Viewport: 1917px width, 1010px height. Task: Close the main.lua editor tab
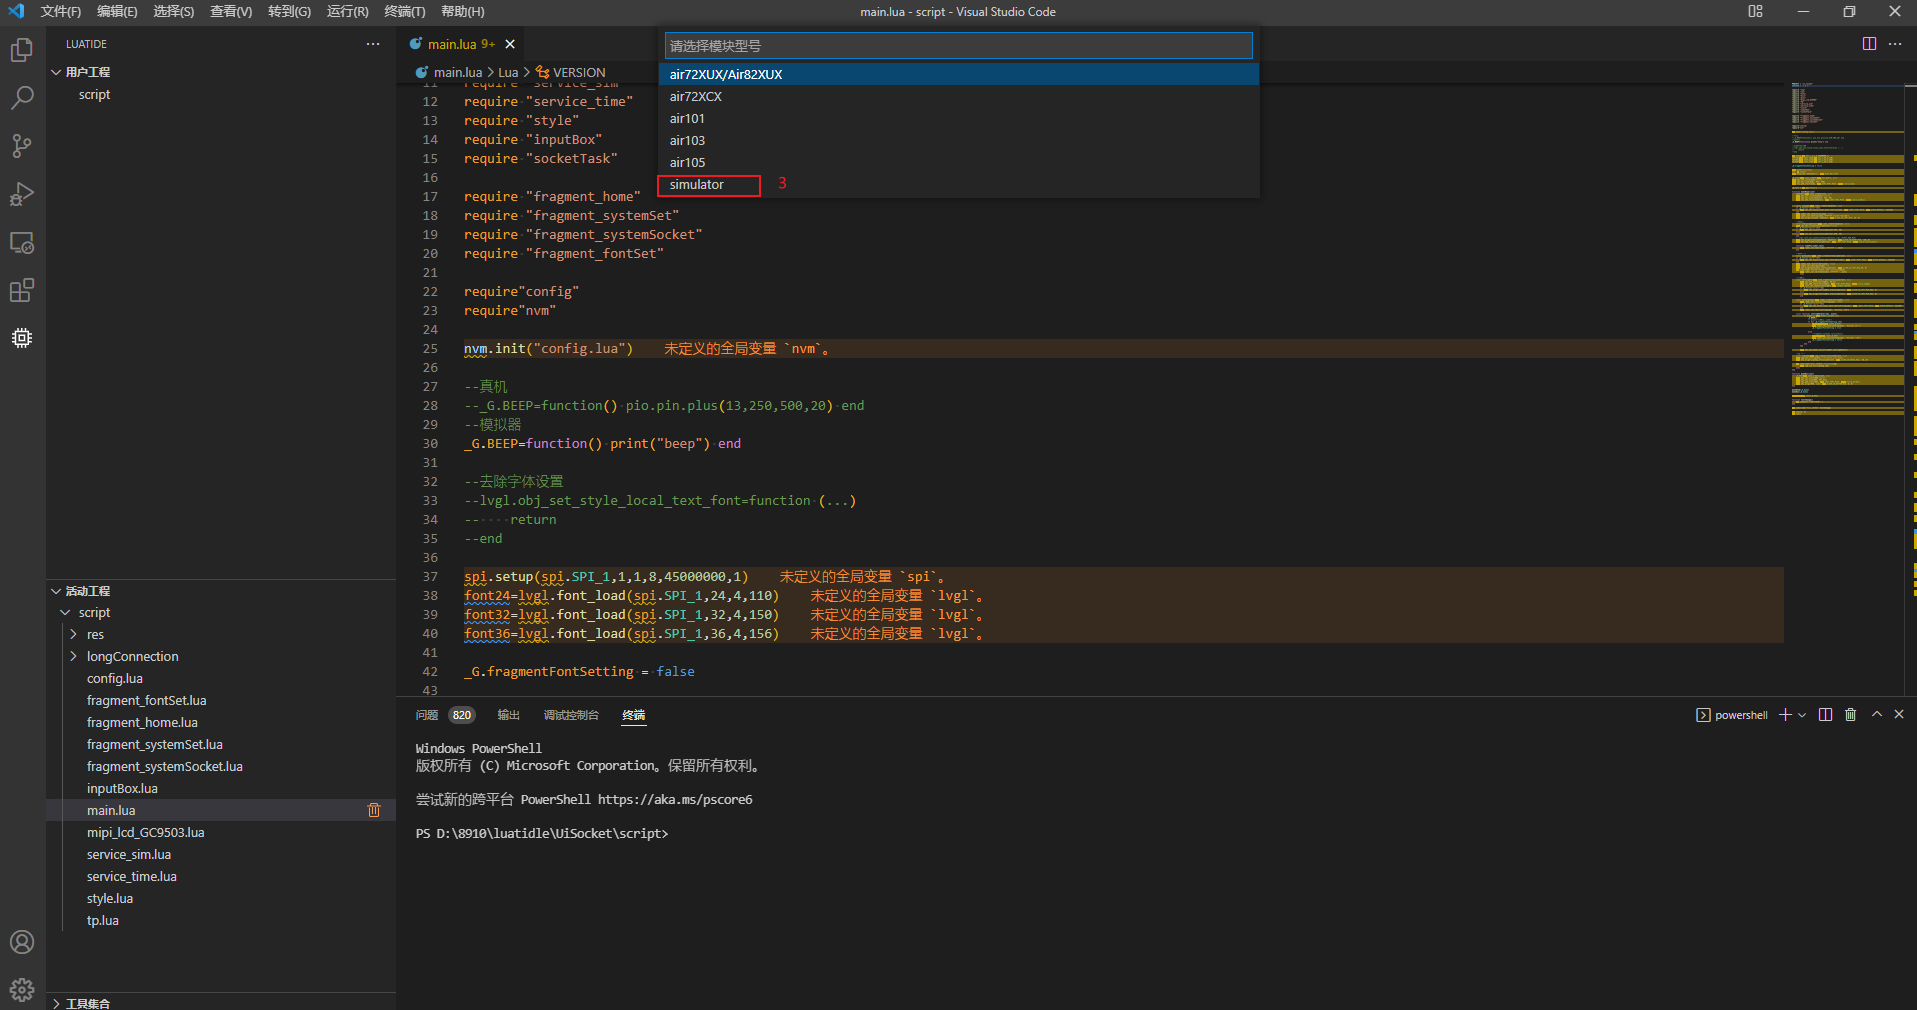click(510, 44)
